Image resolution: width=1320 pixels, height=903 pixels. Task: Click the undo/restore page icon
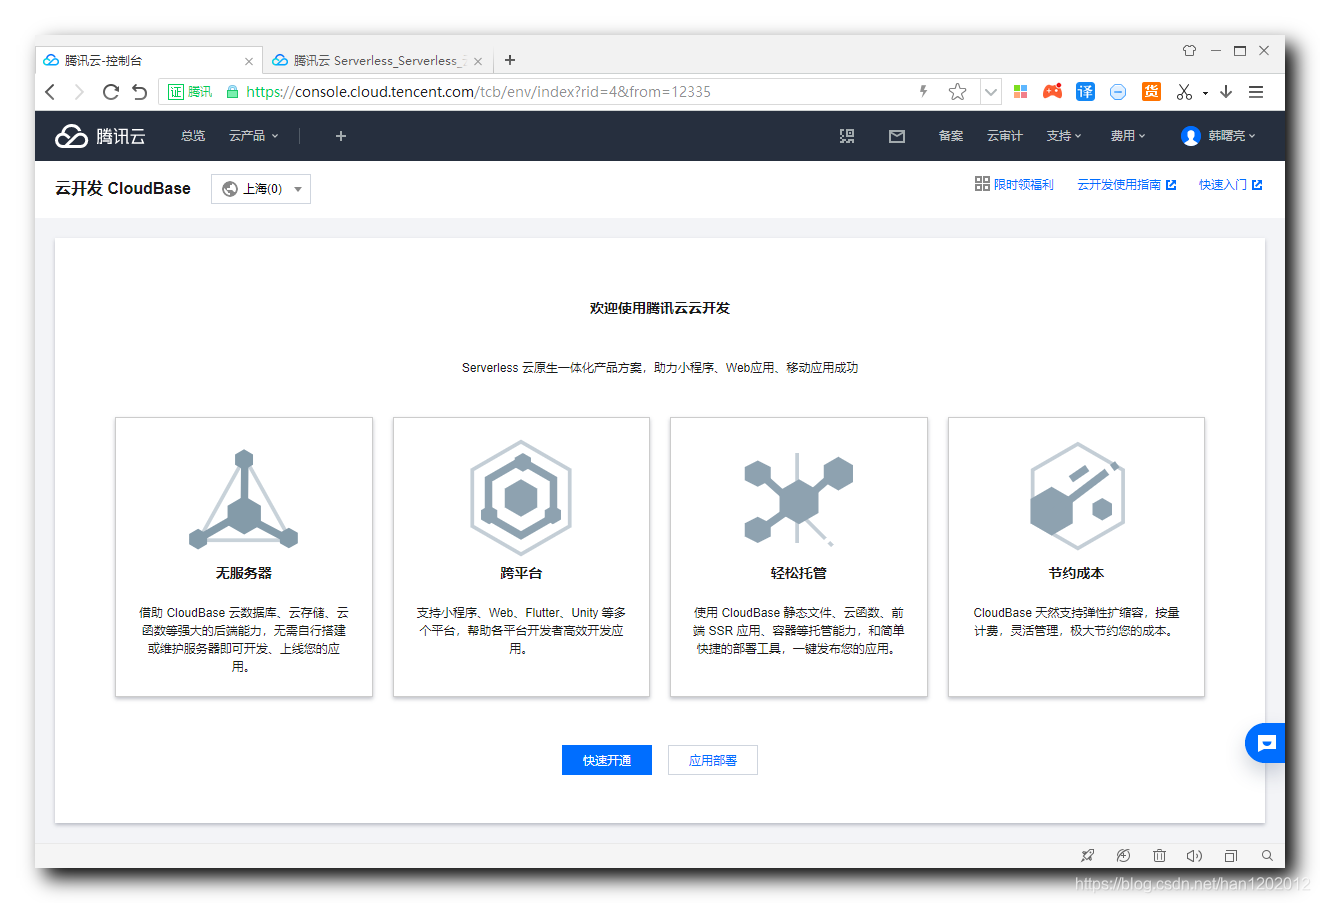coord(140,92)
